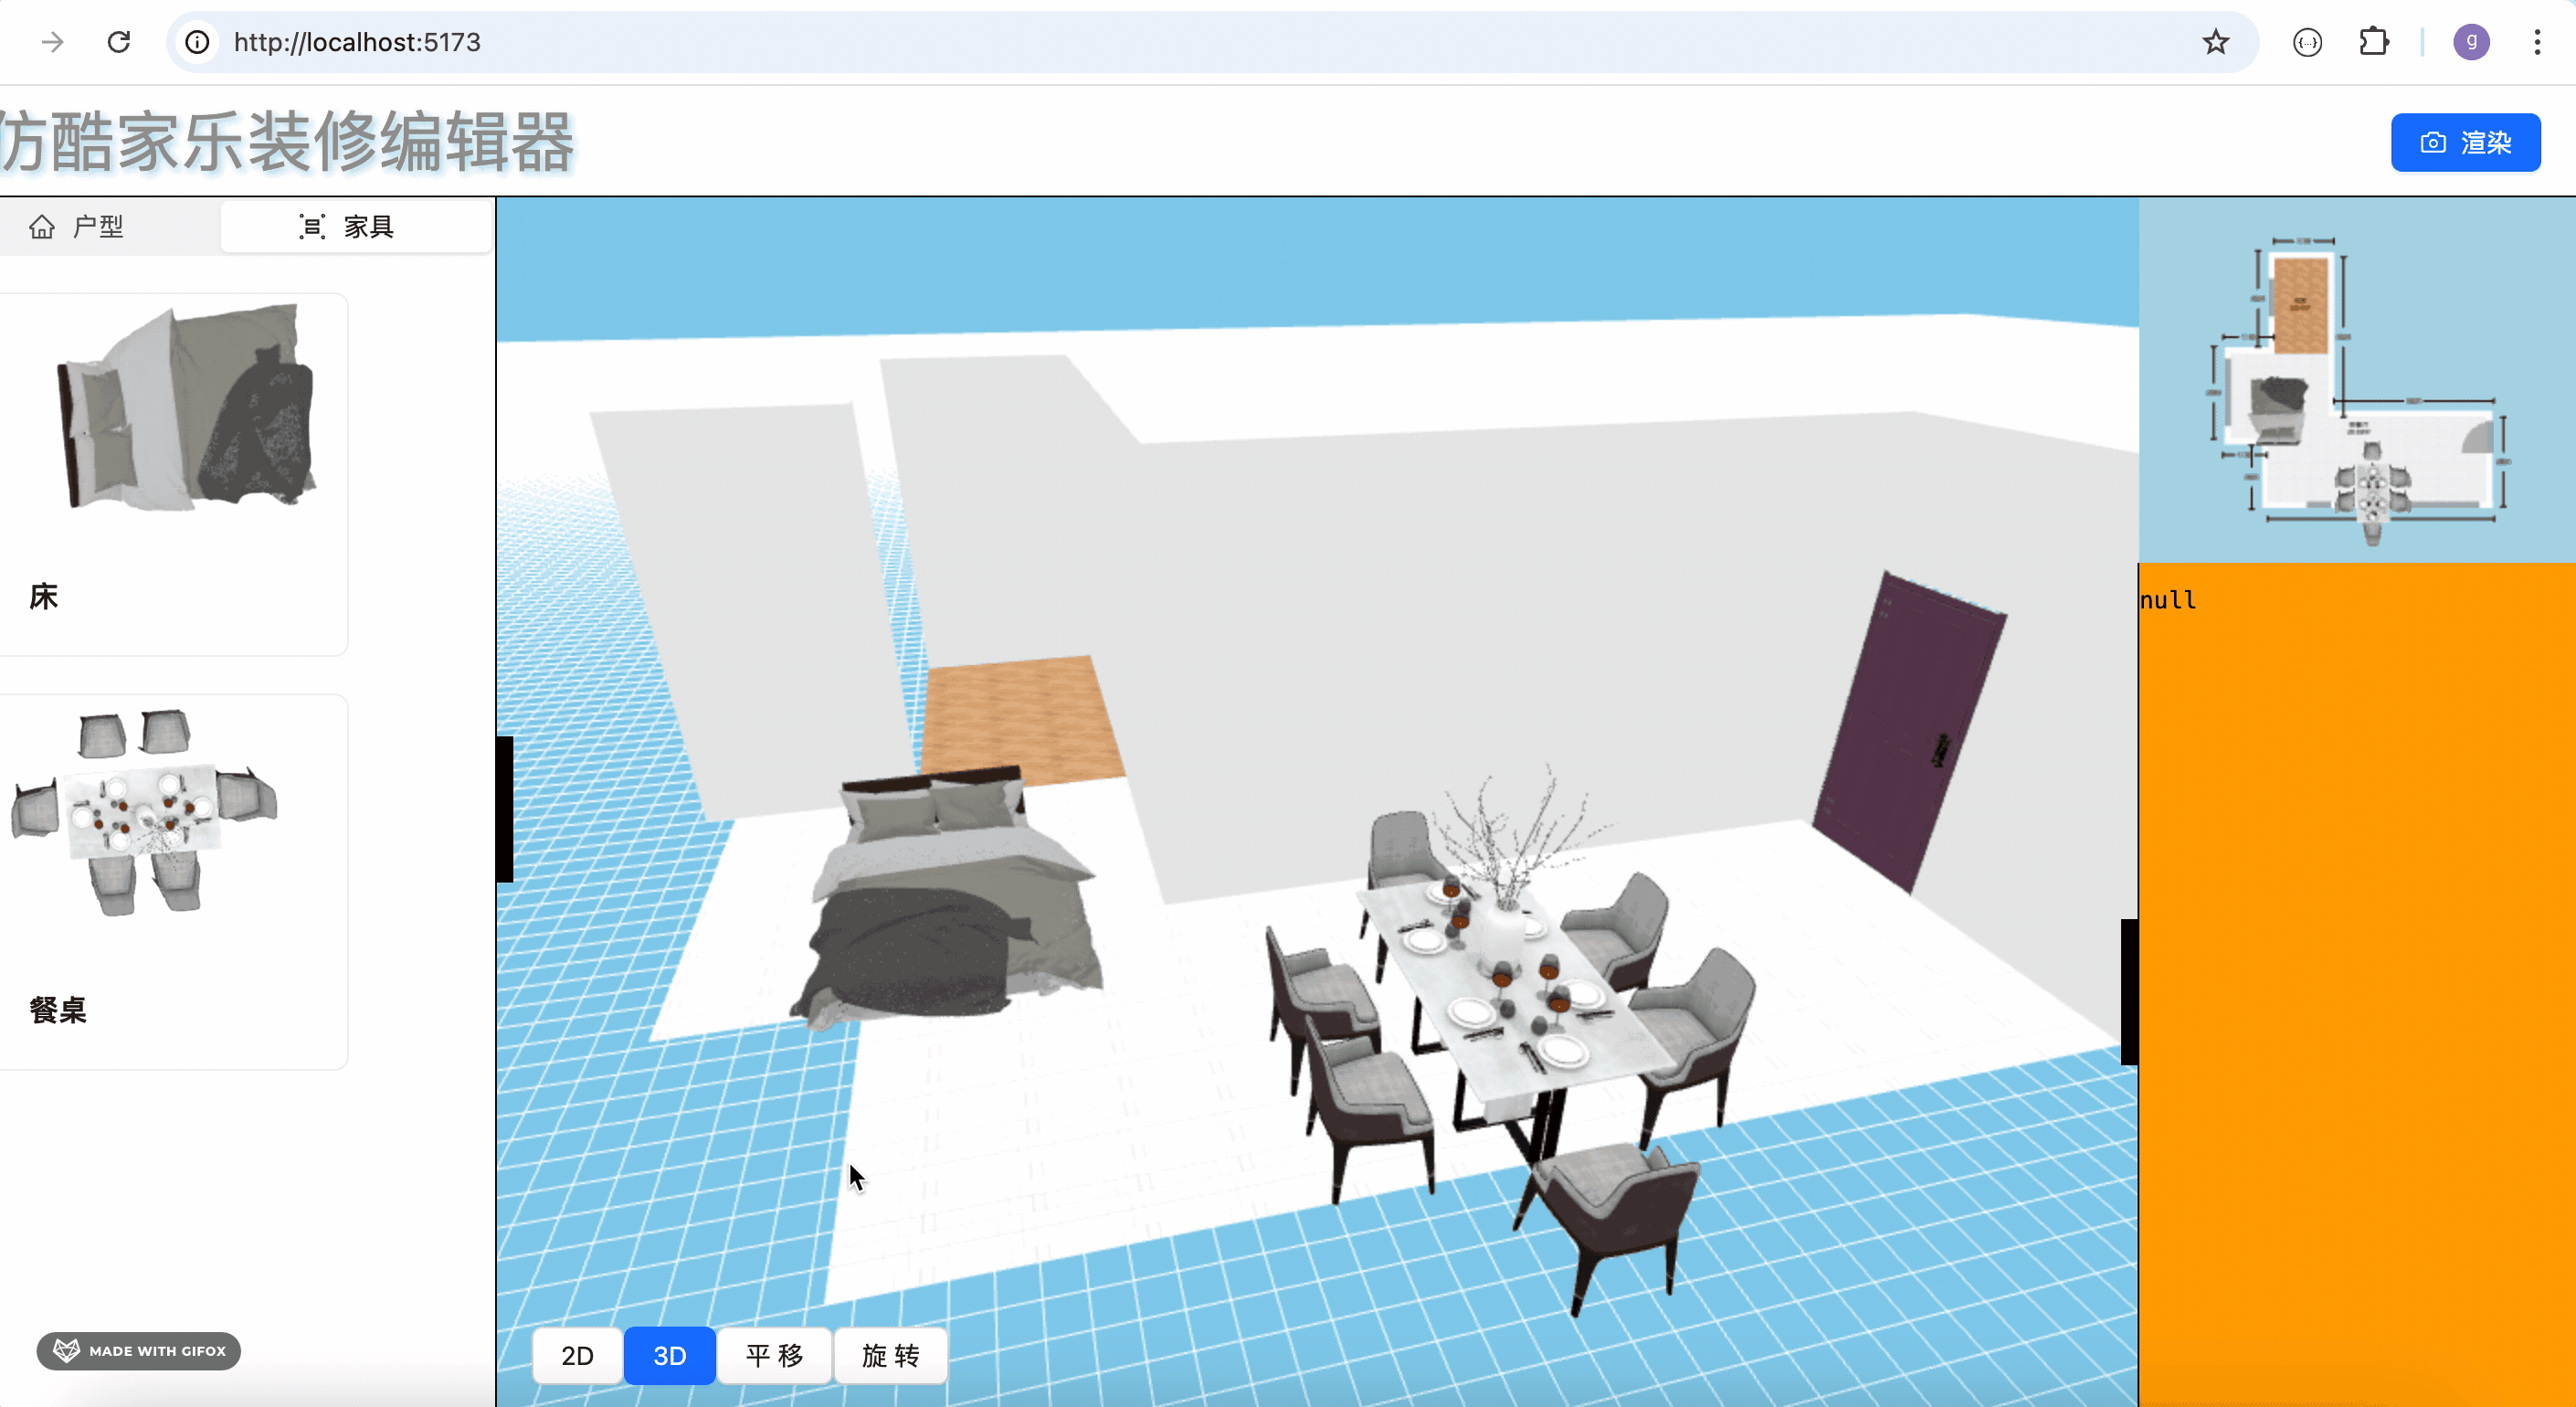
Task: Click the localhost:5173 address bar
Action: [1212, 42]
